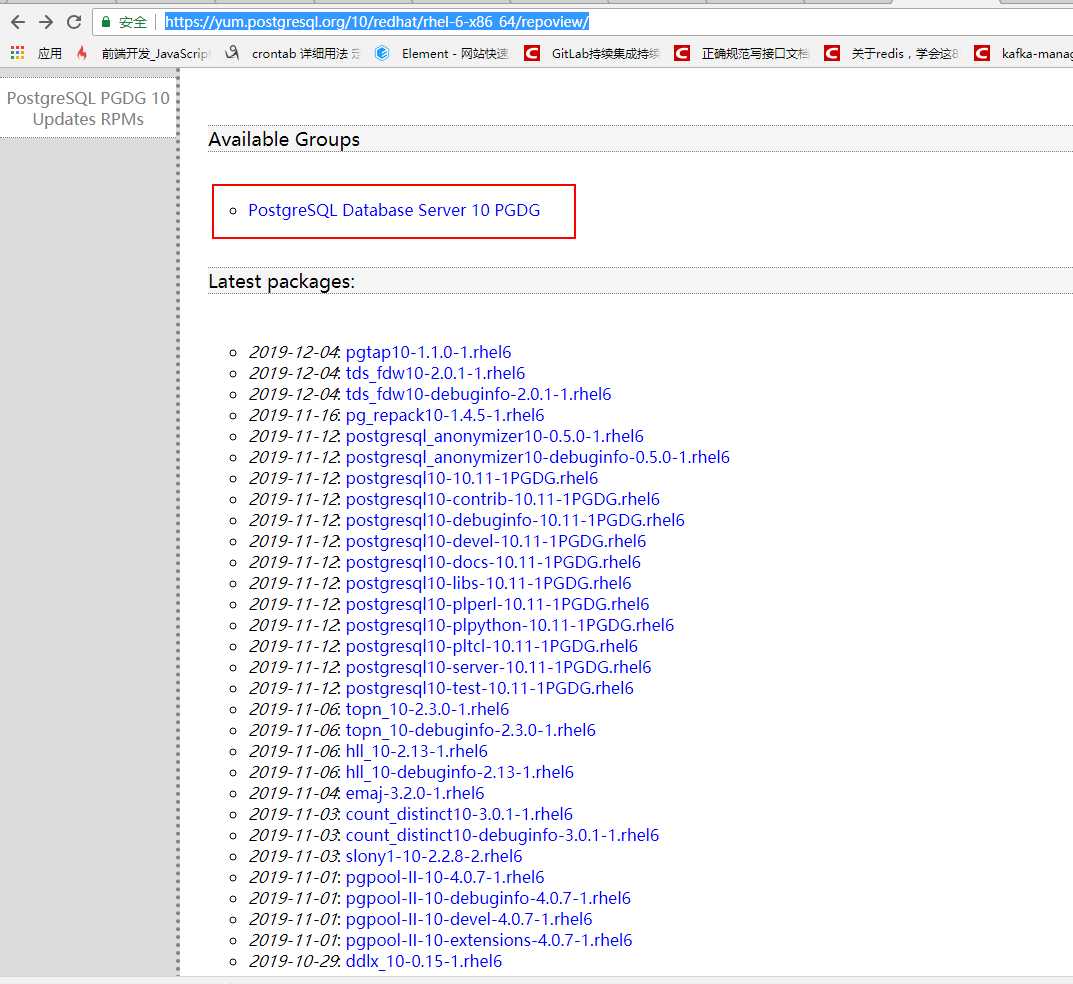1073x984 pixels.
Task: Click the 2019-11-04 date text
Action: pyautogui.click(x=295, y=793)
